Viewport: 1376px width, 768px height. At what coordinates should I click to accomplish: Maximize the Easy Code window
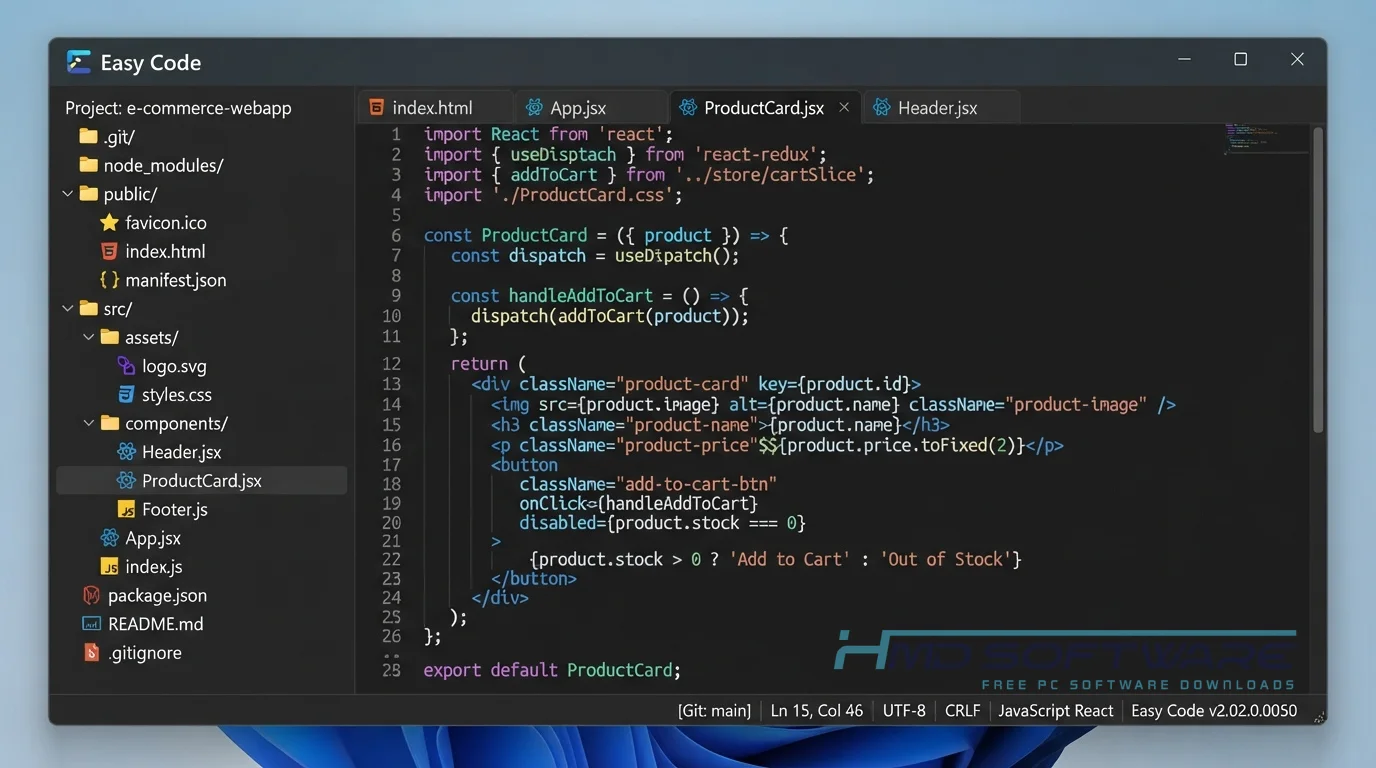pyautogui.click(x=1240, y=60)
